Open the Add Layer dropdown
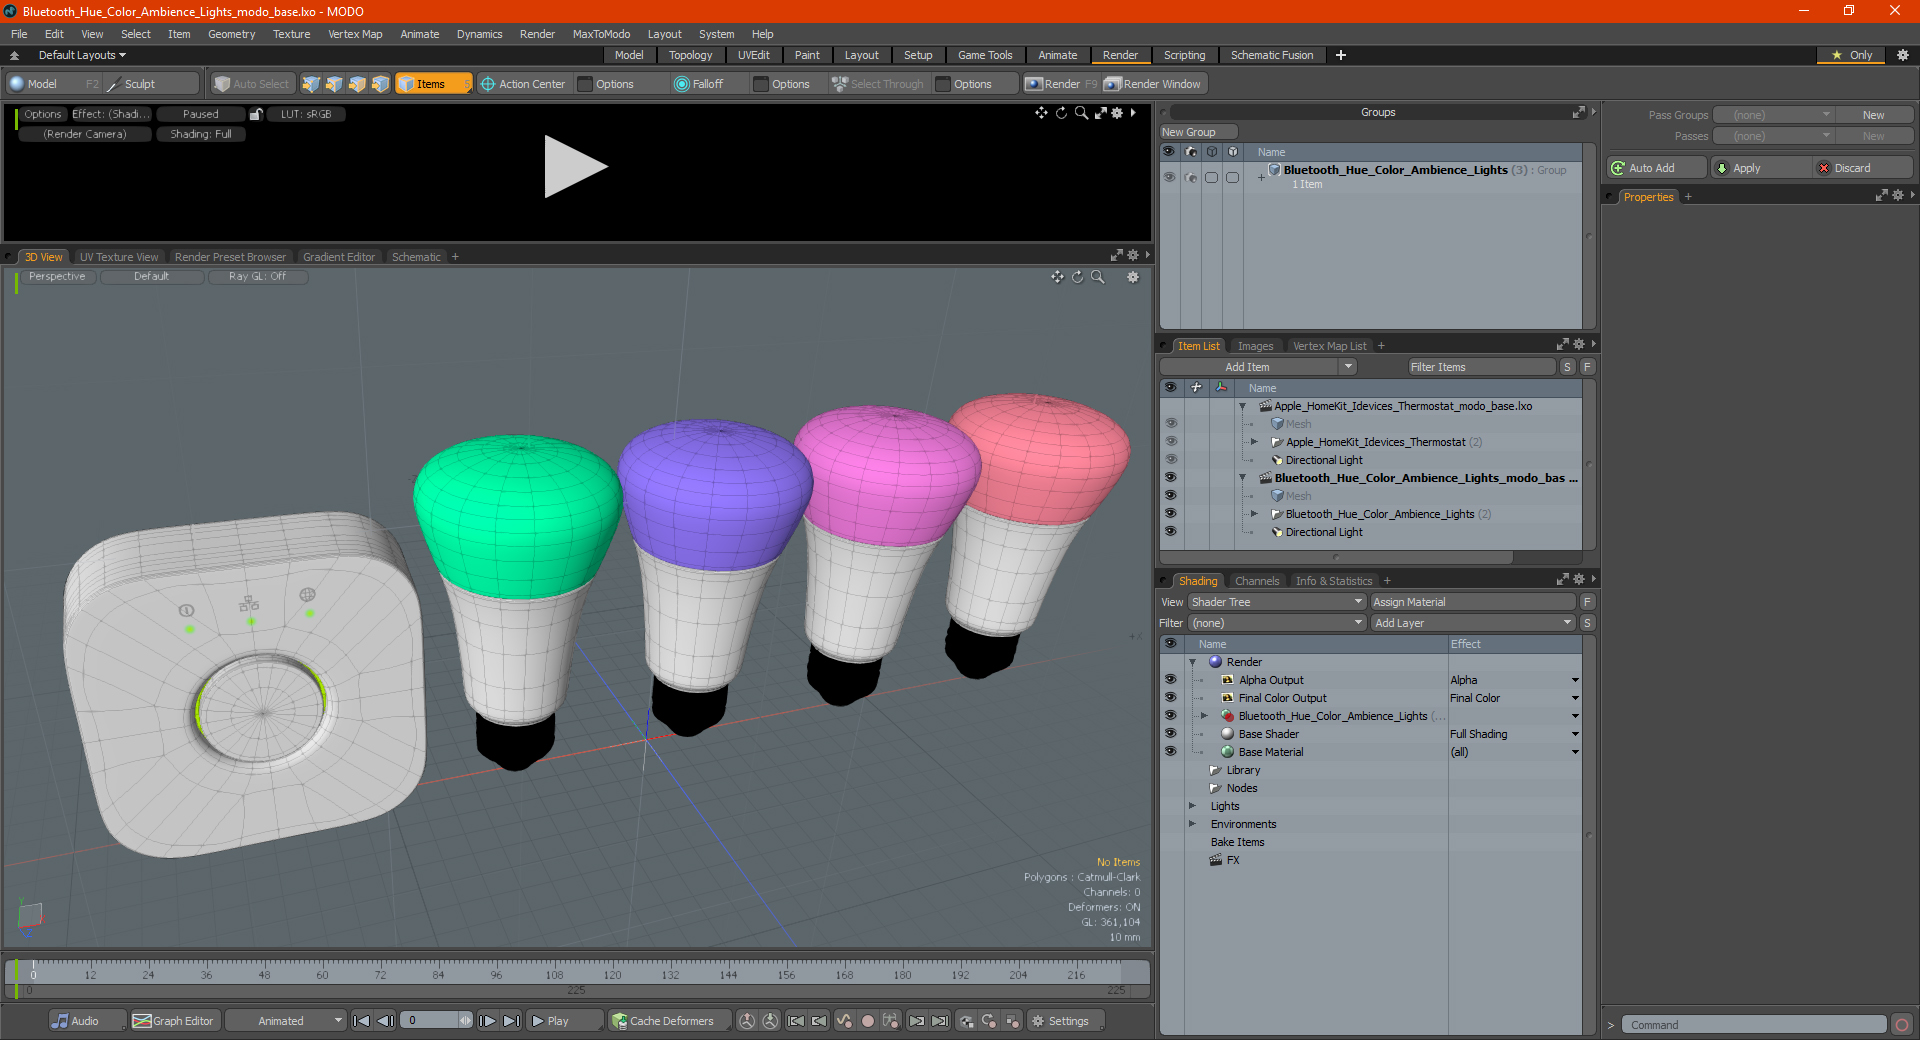The image size is (1920, 1040). pos(1473,623)
